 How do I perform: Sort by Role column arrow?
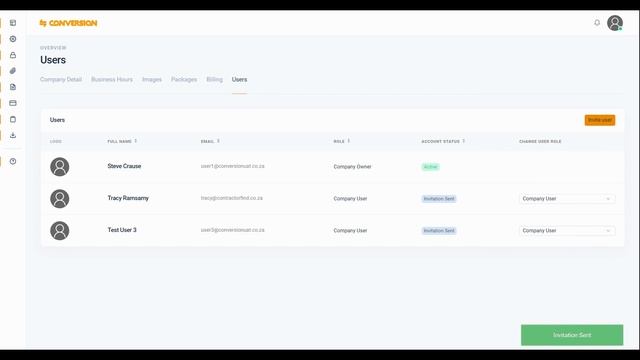349,141
